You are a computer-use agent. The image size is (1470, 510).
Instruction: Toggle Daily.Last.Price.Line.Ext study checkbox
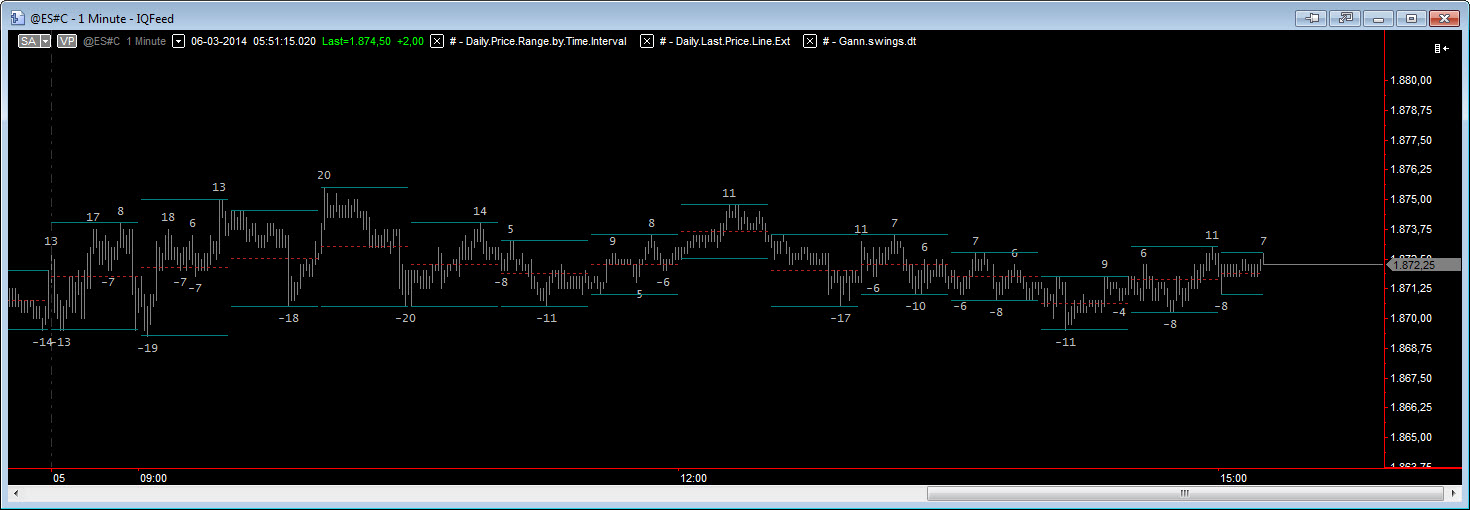coord(647,41)
